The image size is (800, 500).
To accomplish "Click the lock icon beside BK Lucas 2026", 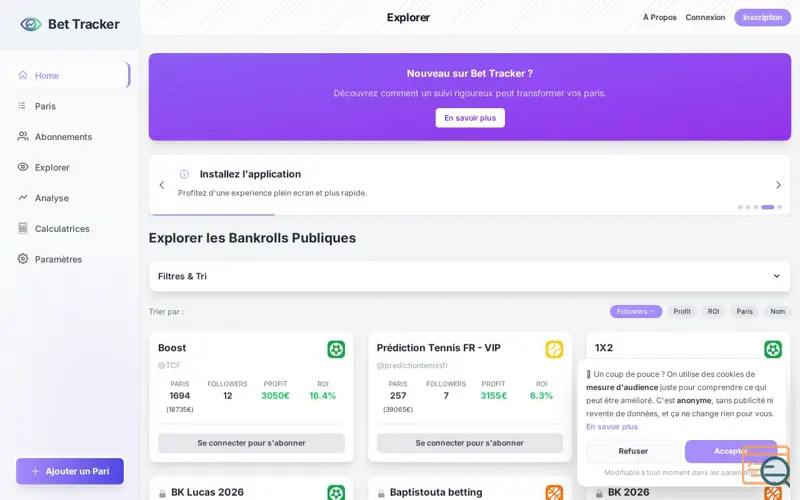I will (162, 493).
